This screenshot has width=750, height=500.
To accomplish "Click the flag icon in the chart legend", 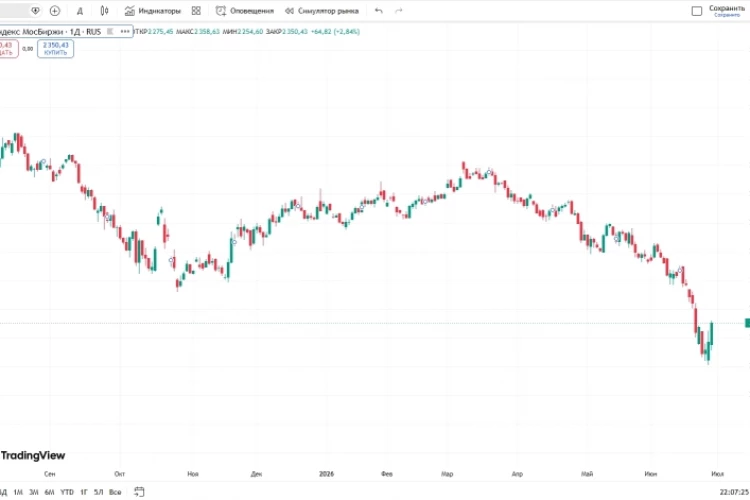I will [110, 32].
